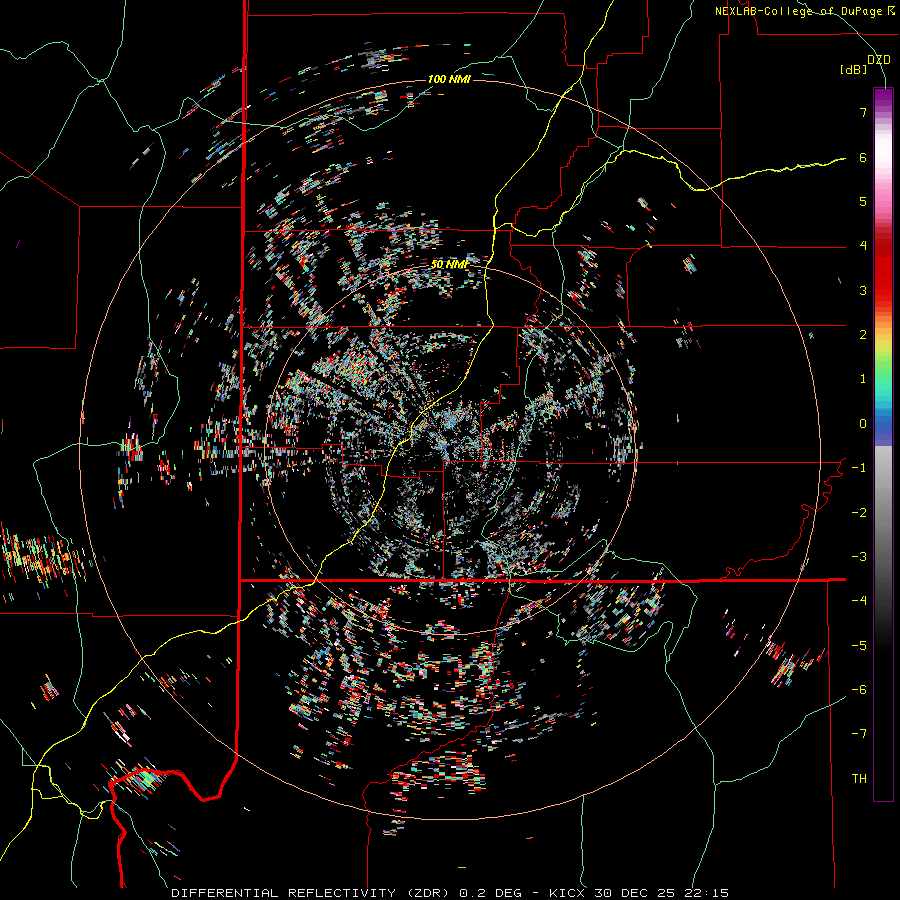
Task: Click the 7 dB scale label
Action: 863,112
